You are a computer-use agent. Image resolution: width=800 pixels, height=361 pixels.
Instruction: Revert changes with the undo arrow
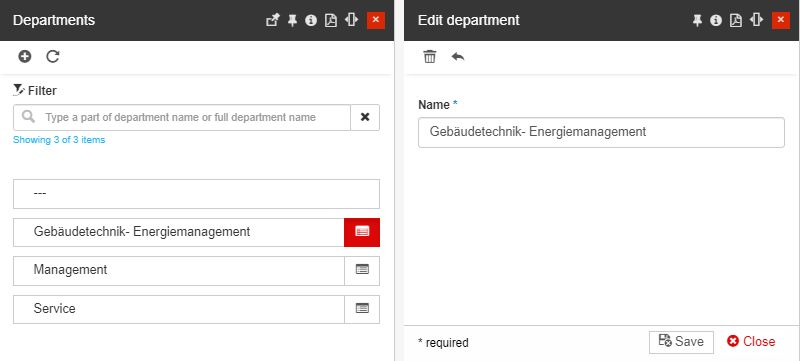click(x=458, y=57)
